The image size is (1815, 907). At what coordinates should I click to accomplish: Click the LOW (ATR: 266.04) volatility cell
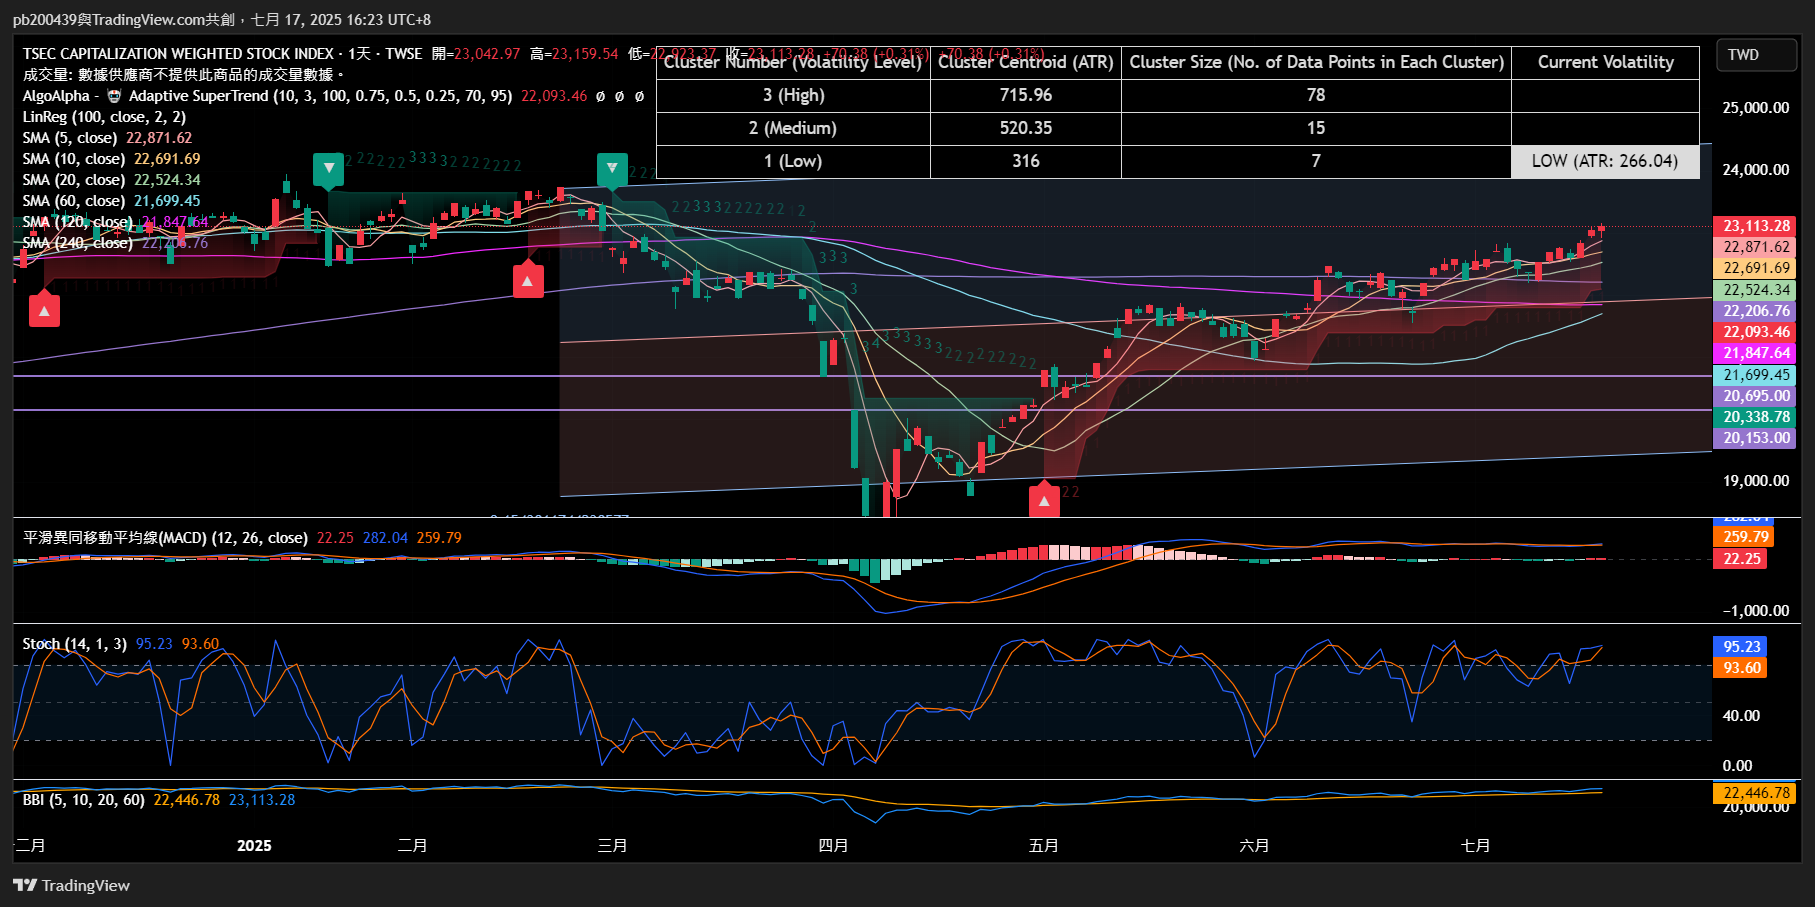point(1605,161)
